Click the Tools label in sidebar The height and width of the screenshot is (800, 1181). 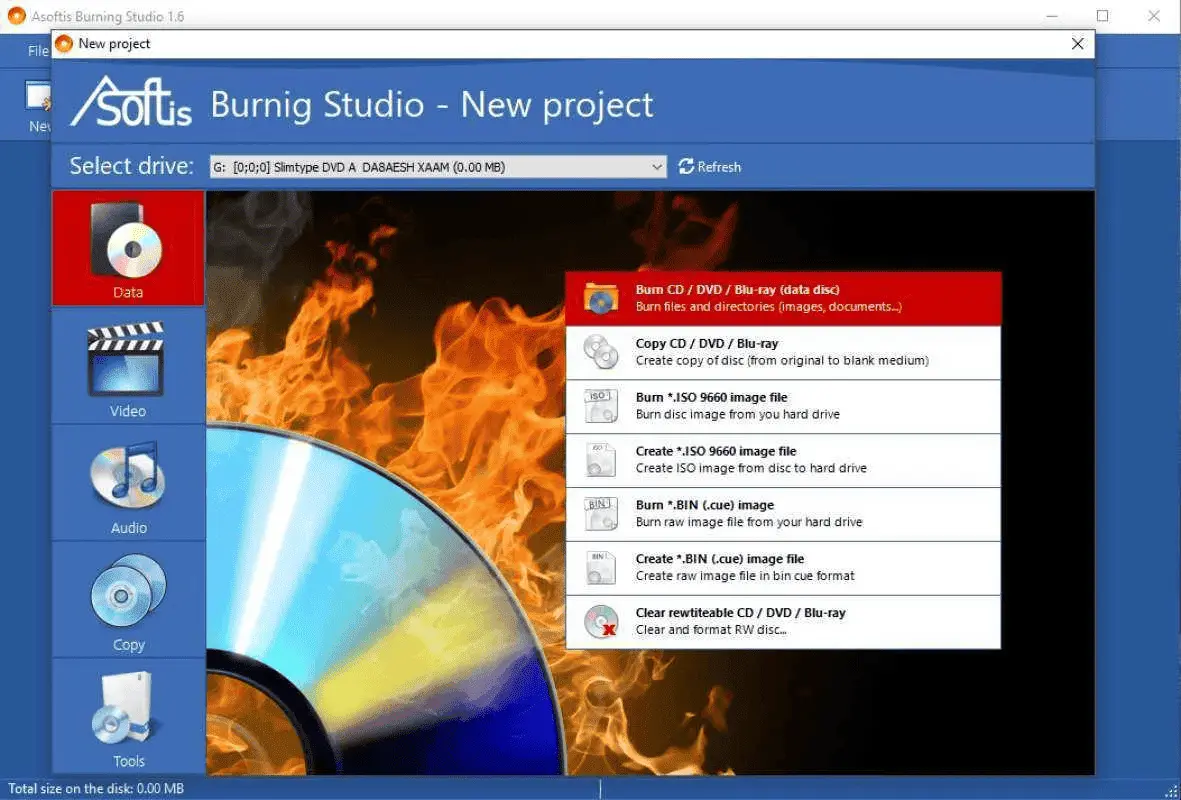pyautogui.click(x=129, y=761)
